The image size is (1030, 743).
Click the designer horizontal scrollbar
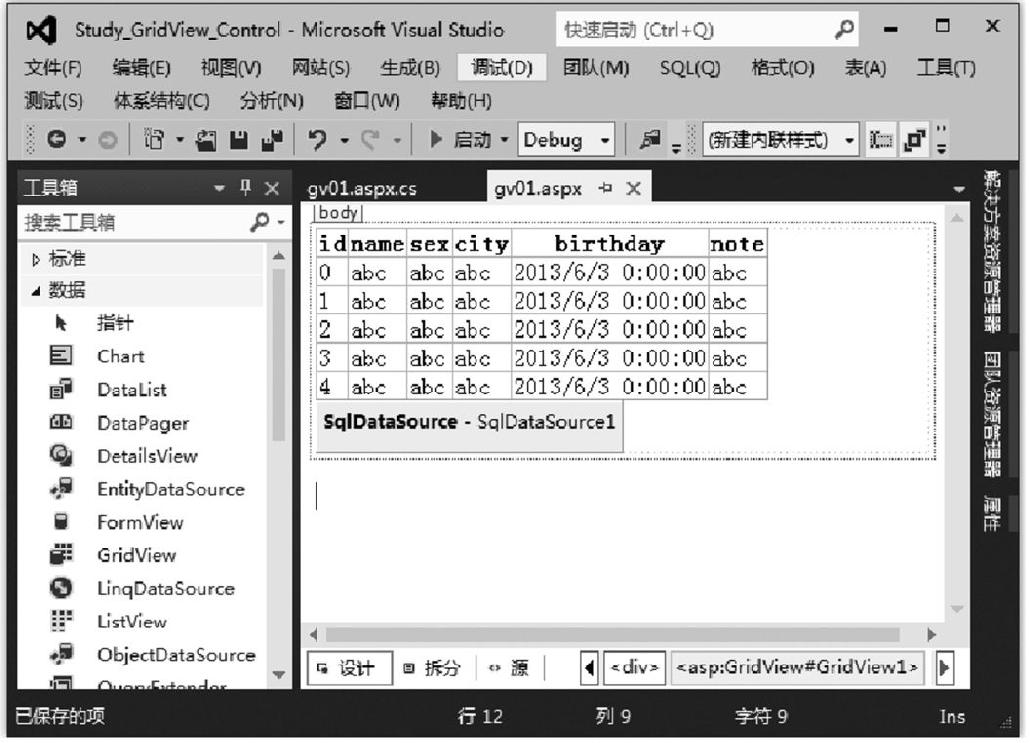[x=612, y=635]
